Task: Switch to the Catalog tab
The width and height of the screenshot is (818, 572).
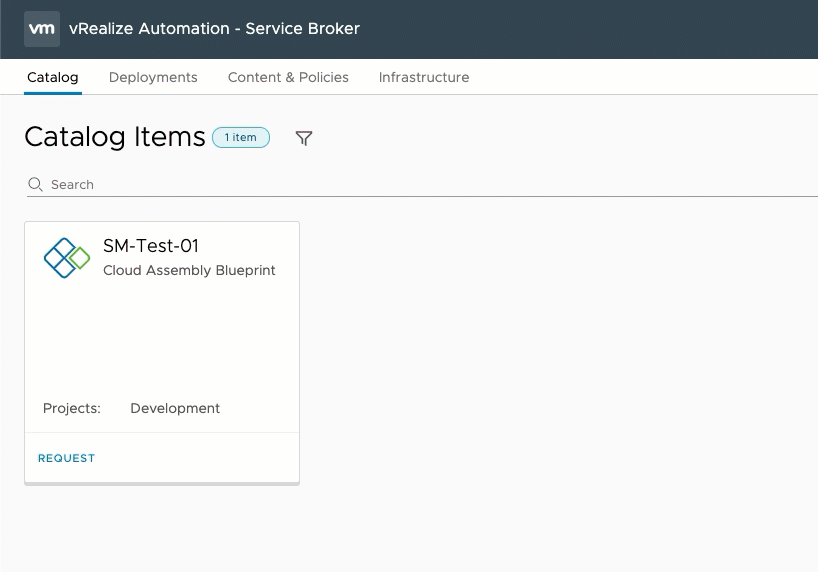Action: pos(53,77)
